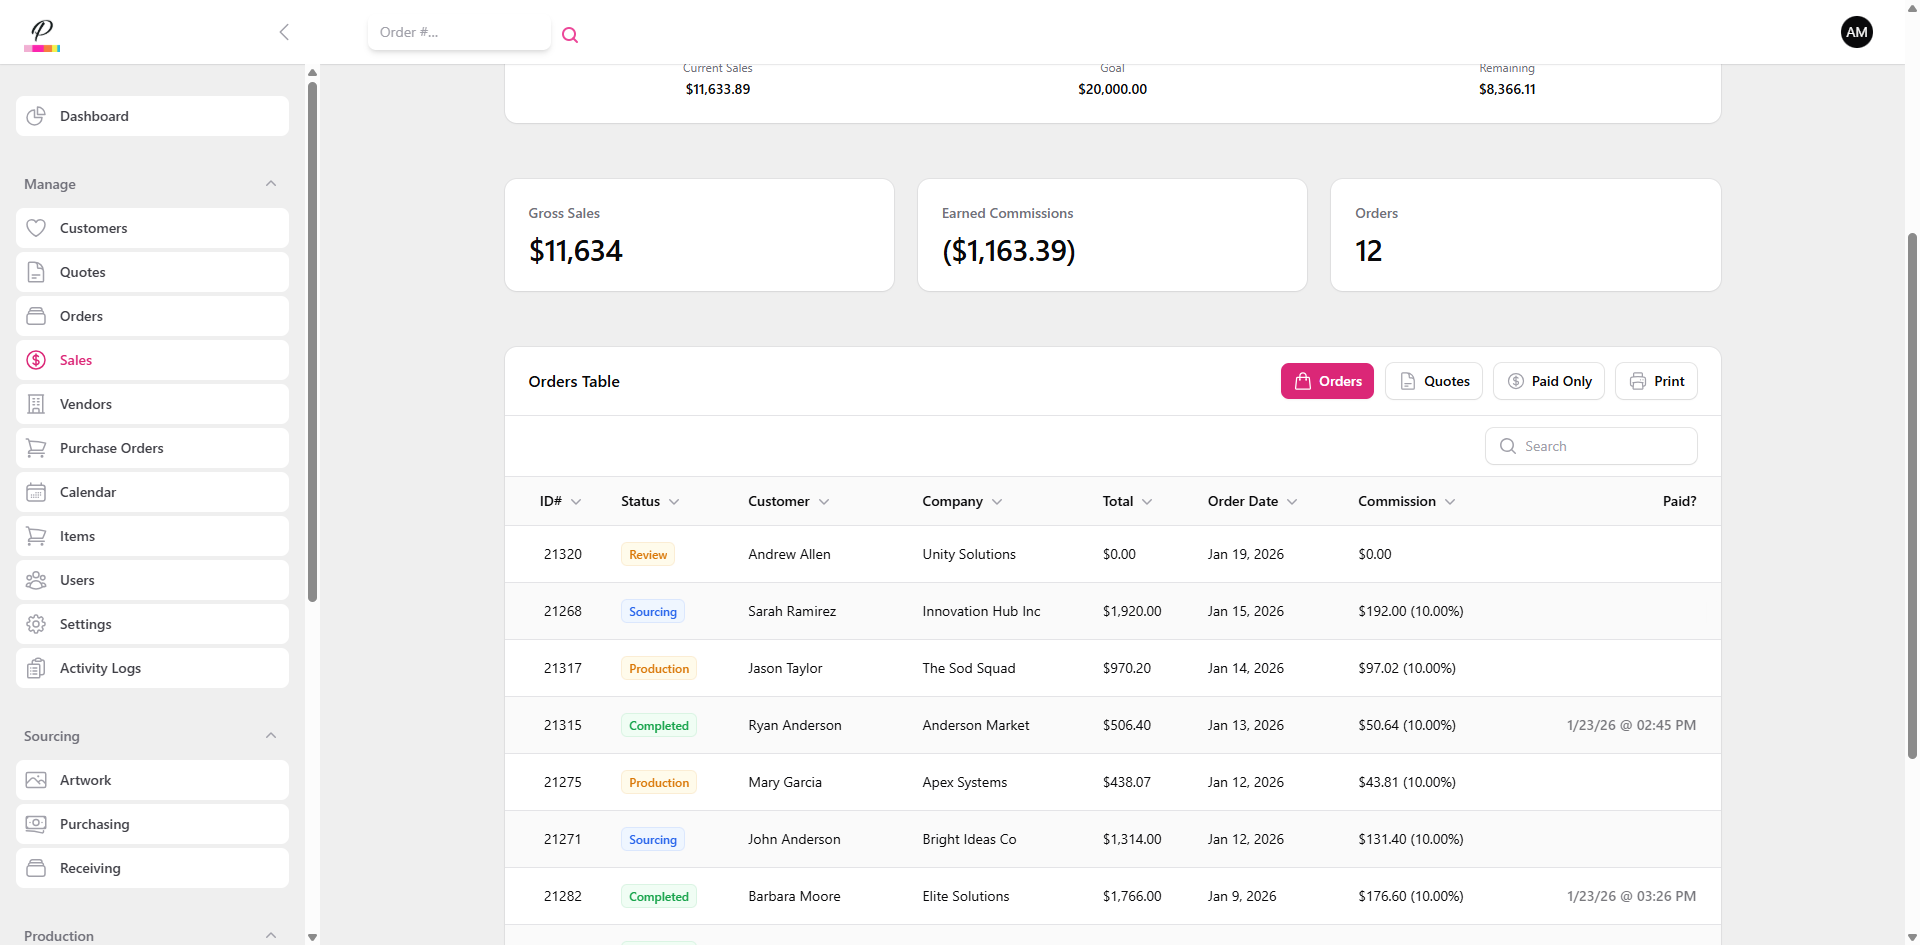Open the Status column sort dropdown
Image resolution: width=1920 pixels, height=945 pixels.
(674, 502)
